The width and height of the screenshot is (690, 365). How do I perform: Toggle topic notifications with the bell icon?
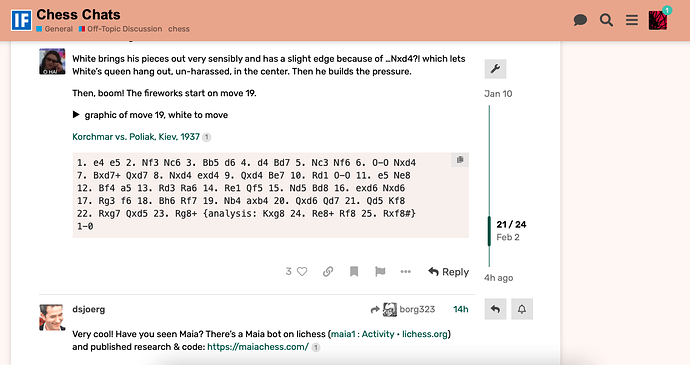tap(521, 309)
